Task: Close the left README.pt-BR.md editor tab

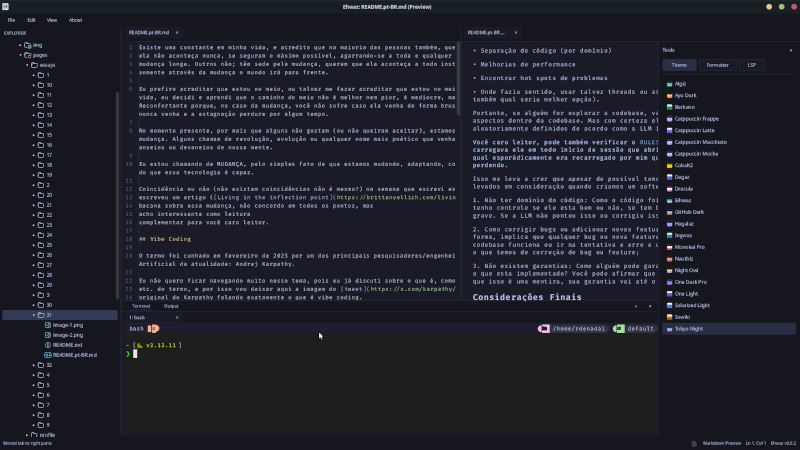Action: (x=177, y=32)
